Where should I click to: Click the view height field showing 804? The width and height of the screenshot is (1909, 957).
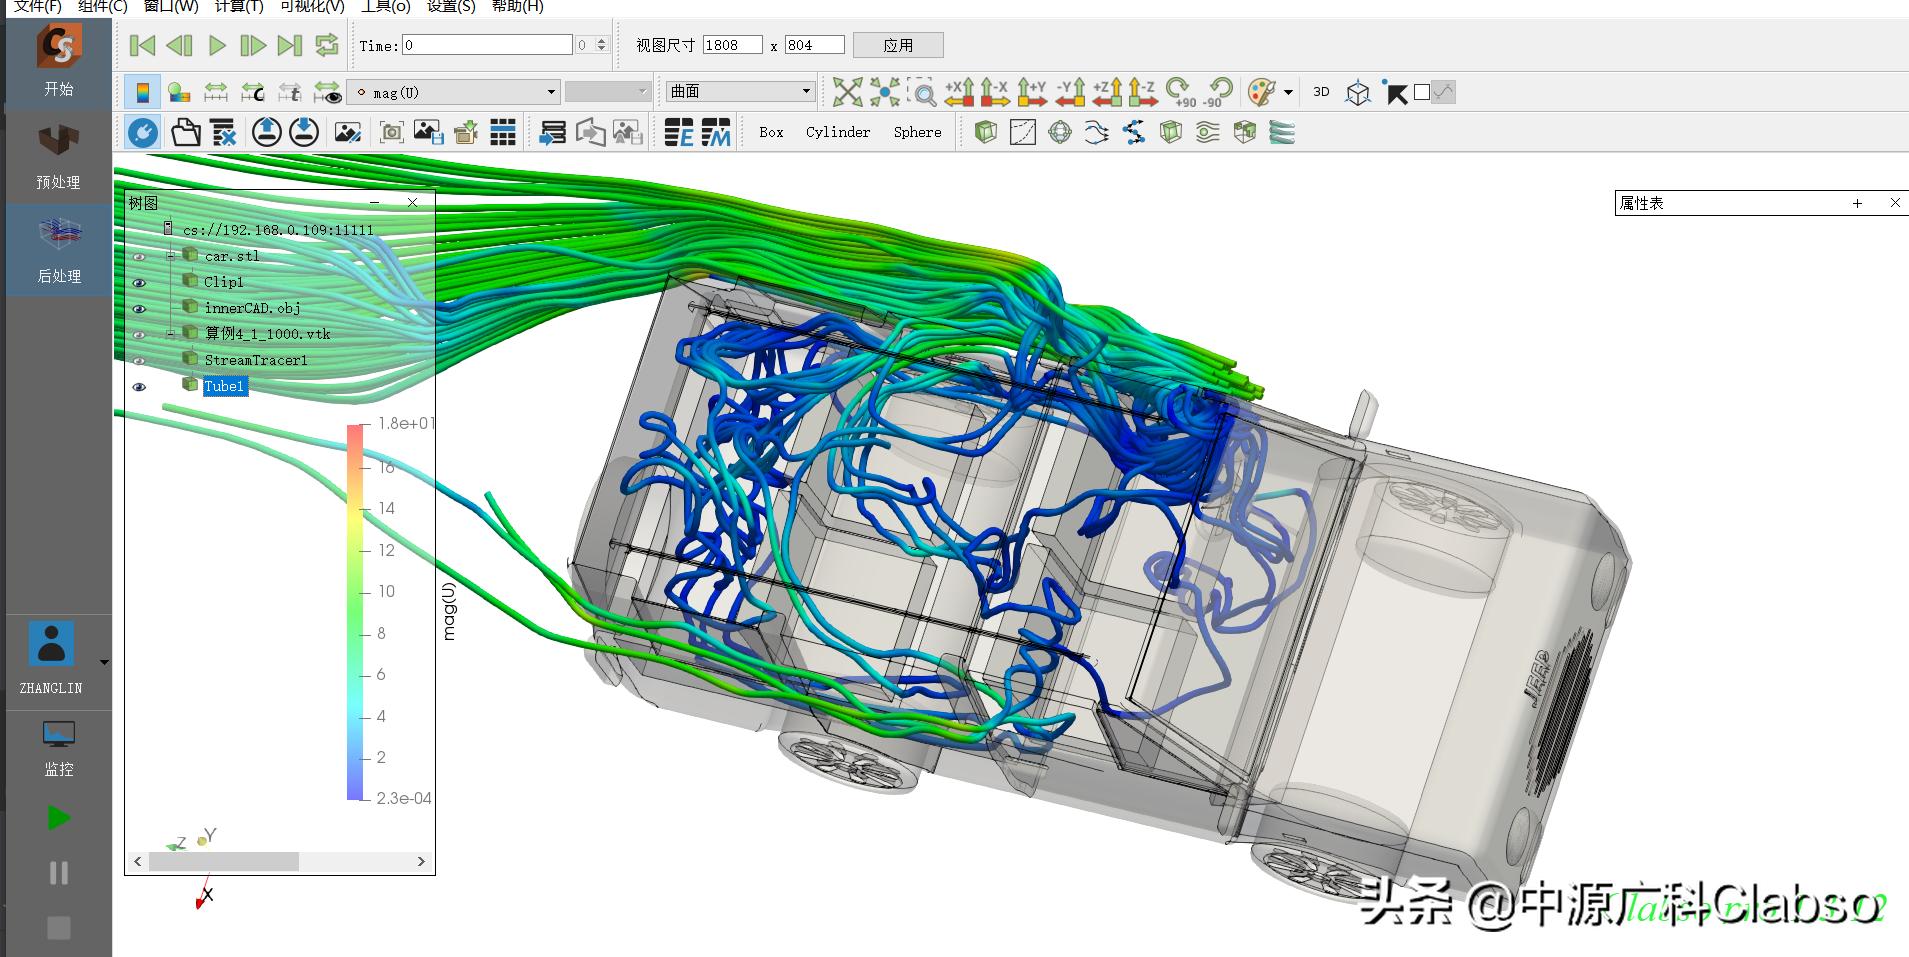click(x=814, y=45)
